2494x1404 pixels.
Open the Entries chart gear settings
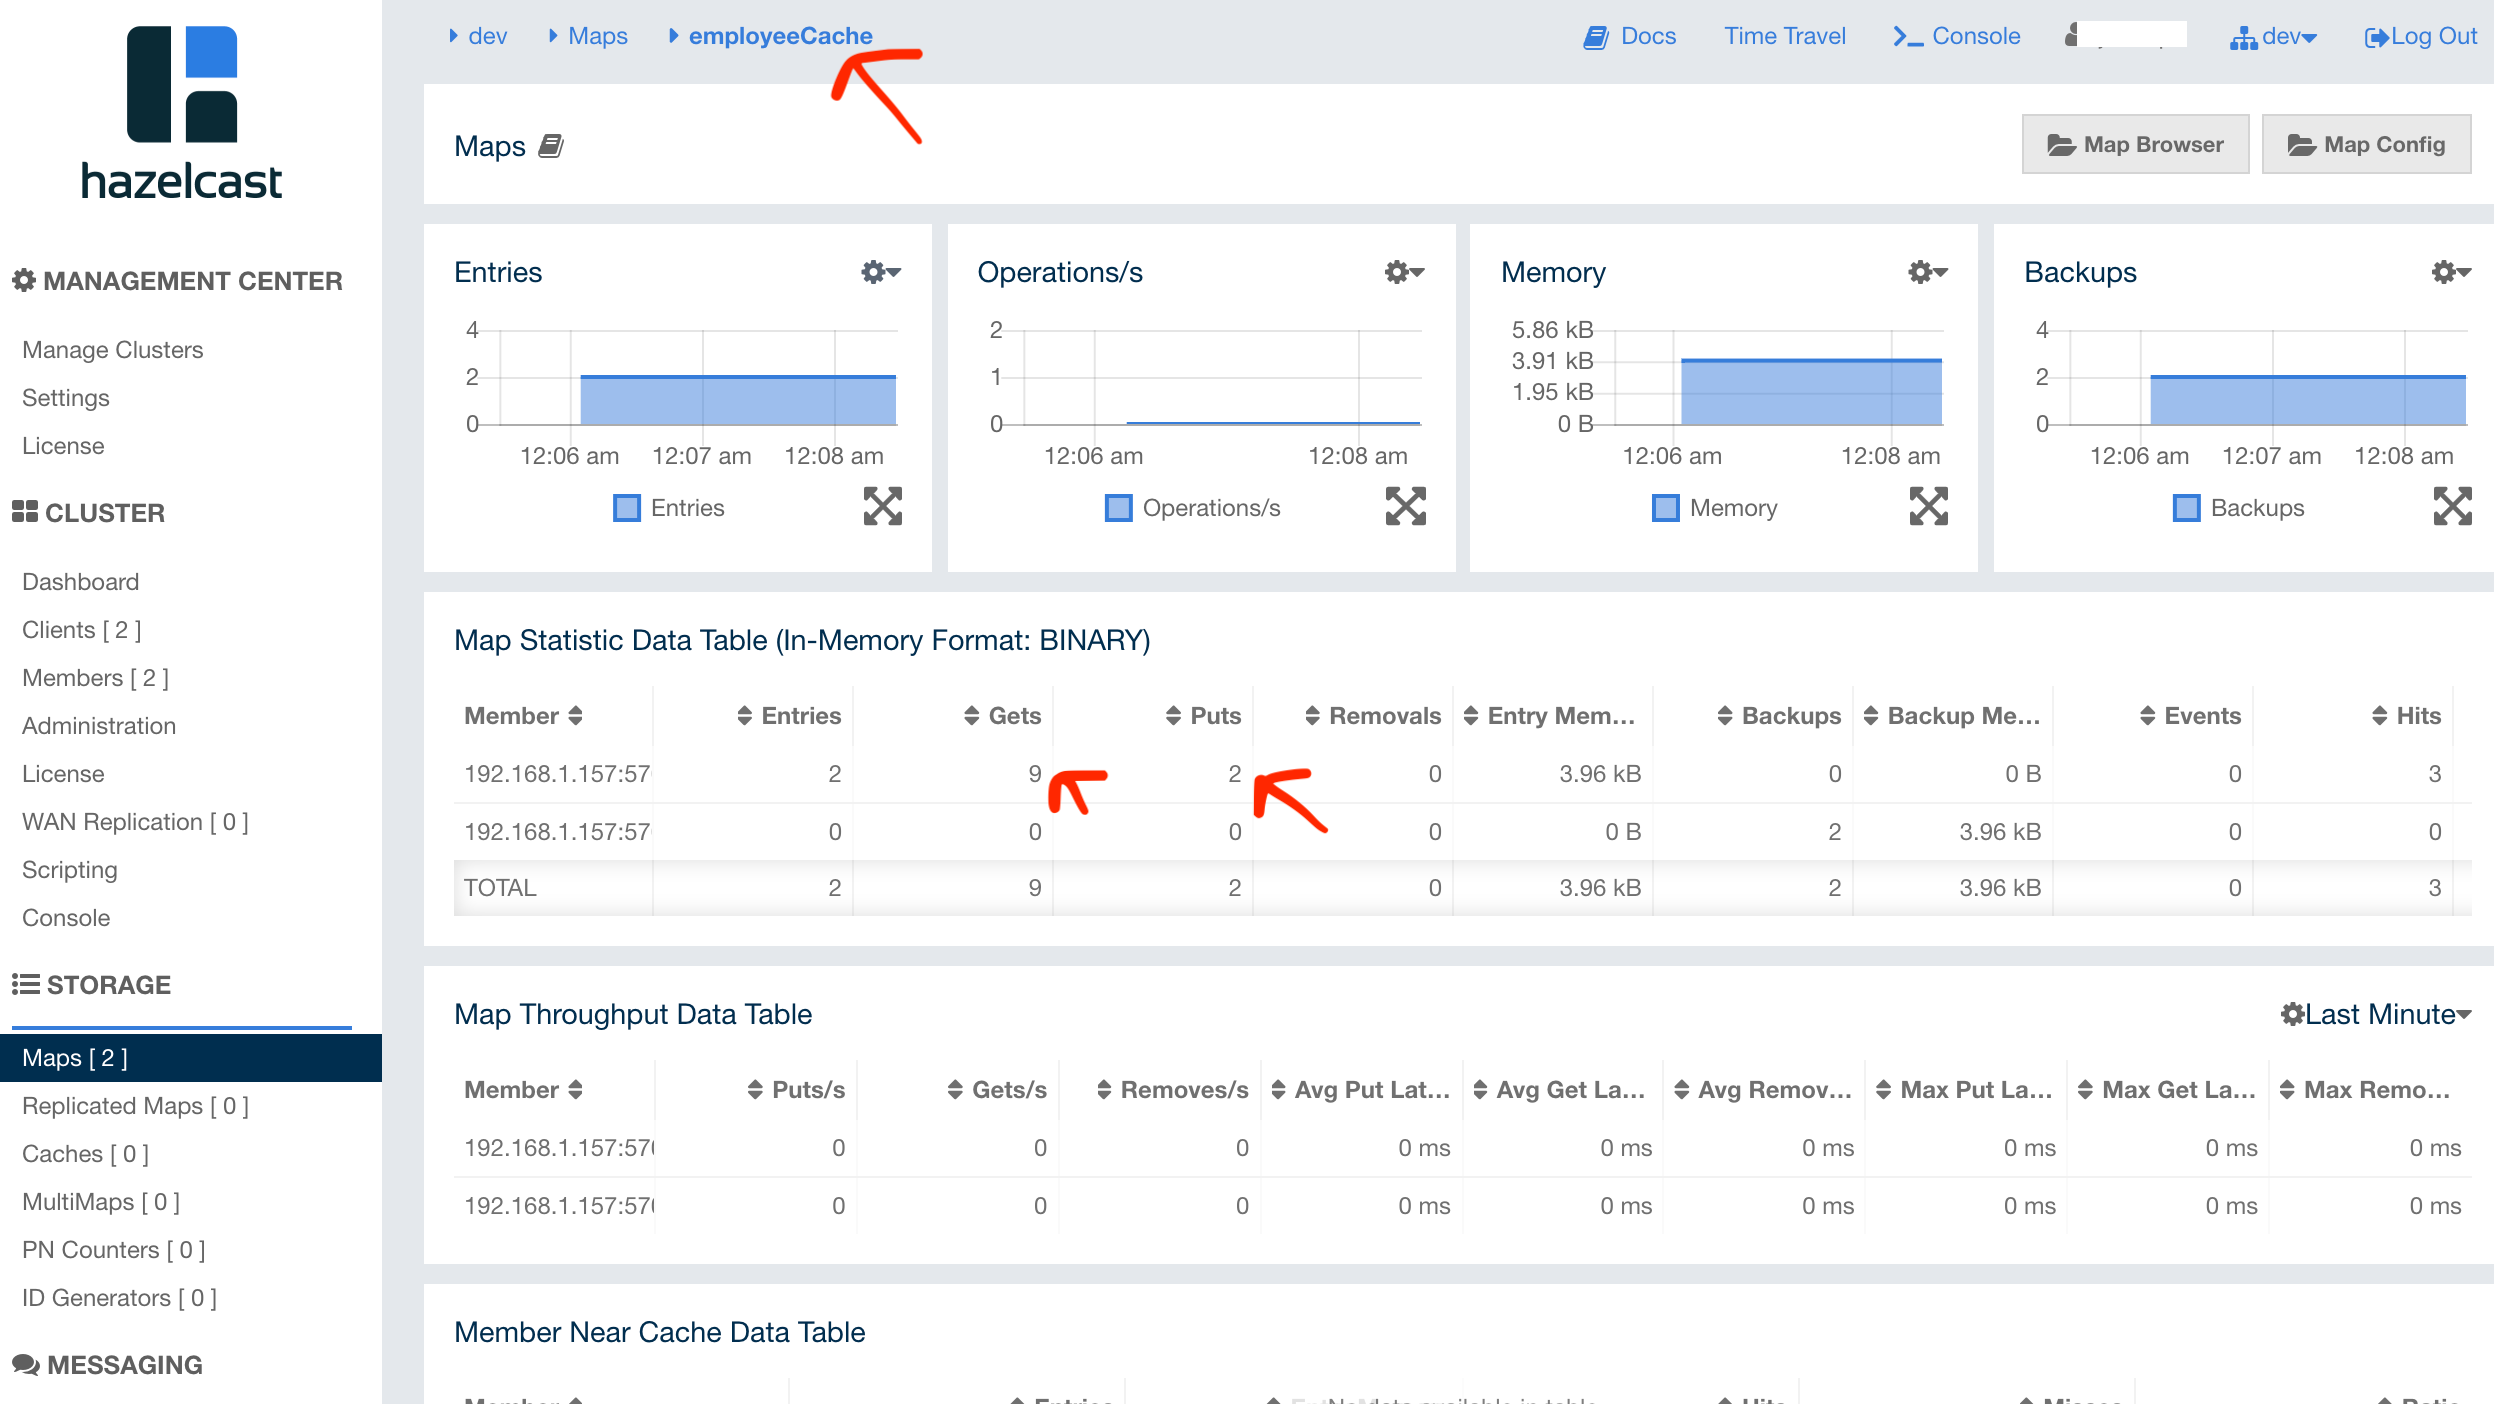(881, 272)
